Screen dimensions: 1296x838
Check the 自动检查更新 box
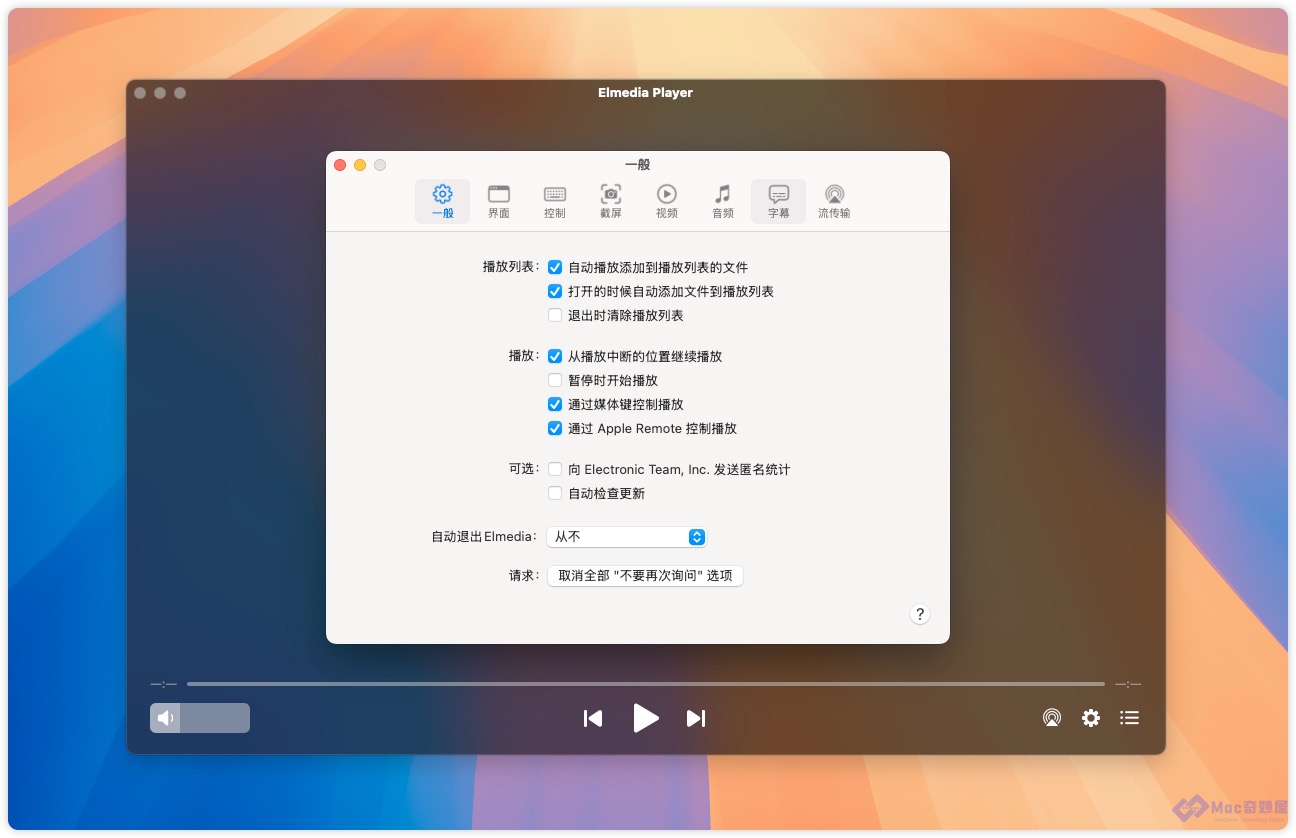(x=555, y=493)
